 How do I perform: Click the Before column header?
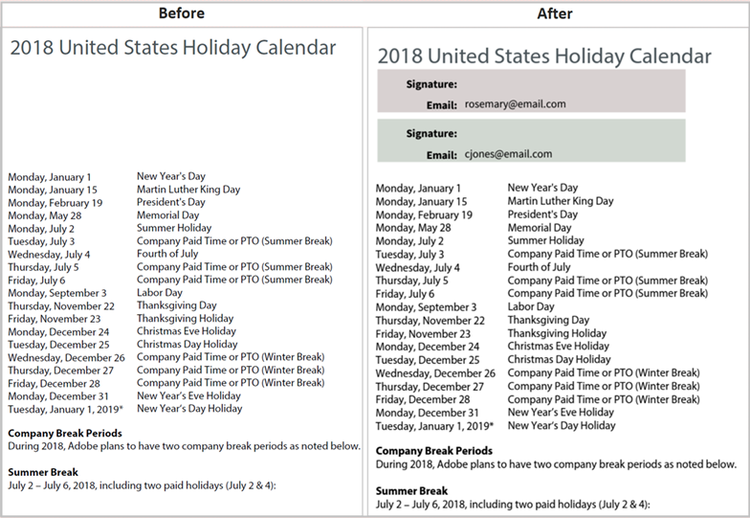182,14
